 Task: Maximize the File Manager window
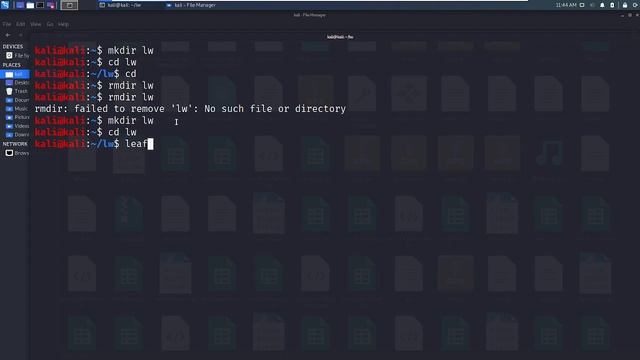(630, 15)
